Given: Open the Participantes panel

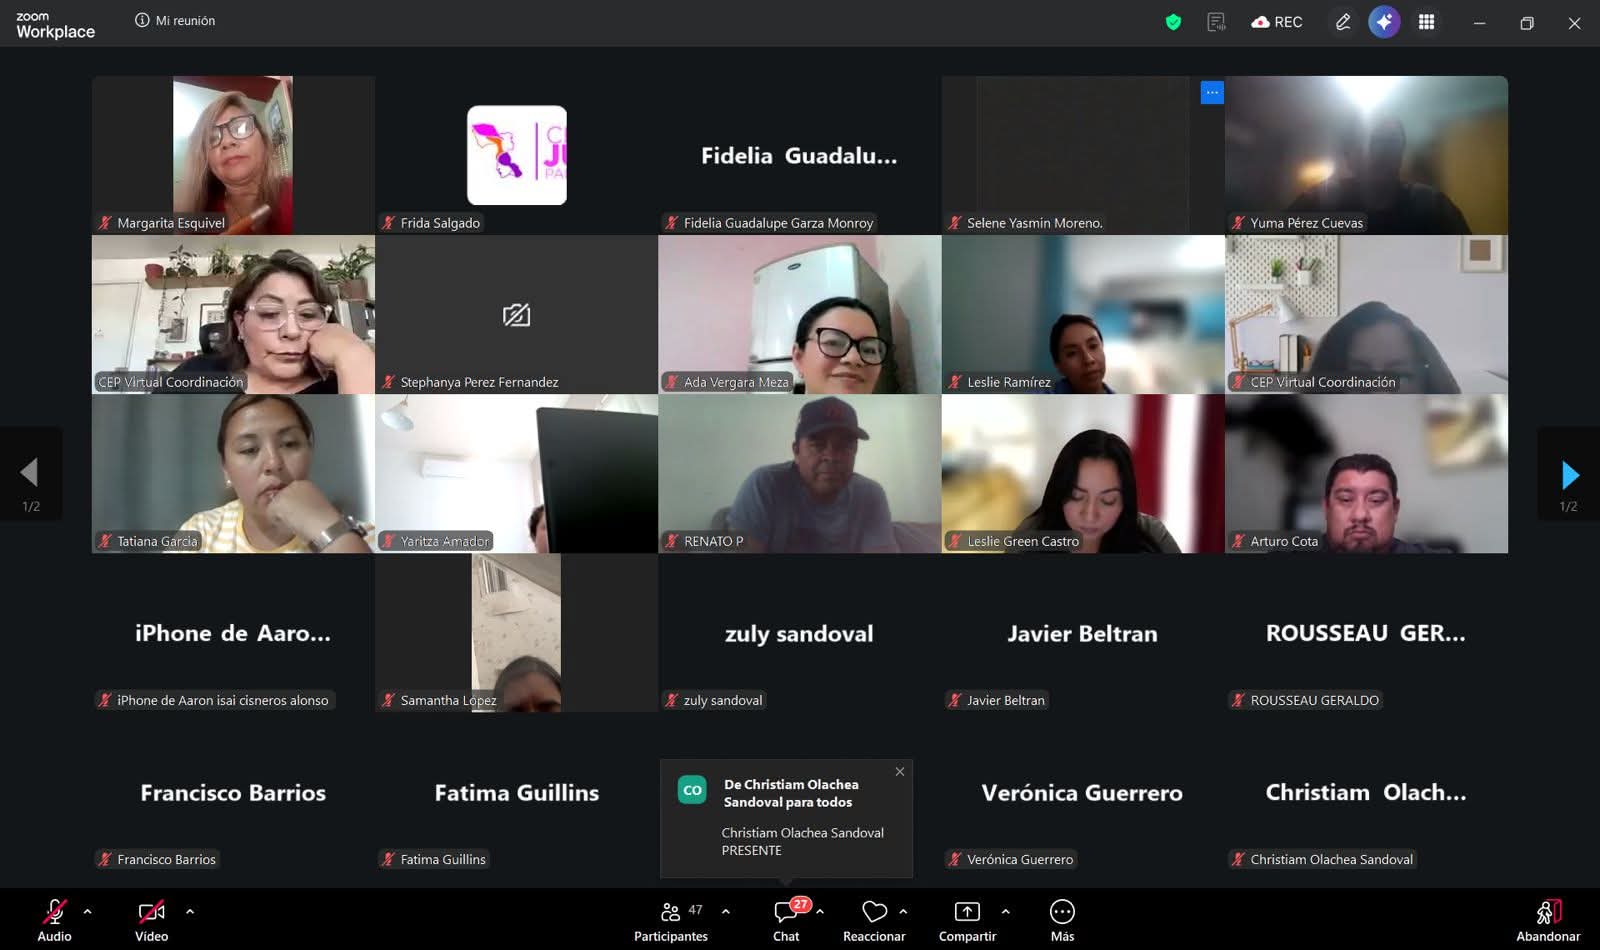Looking at the screenshot, I should [x=671, y=920].
